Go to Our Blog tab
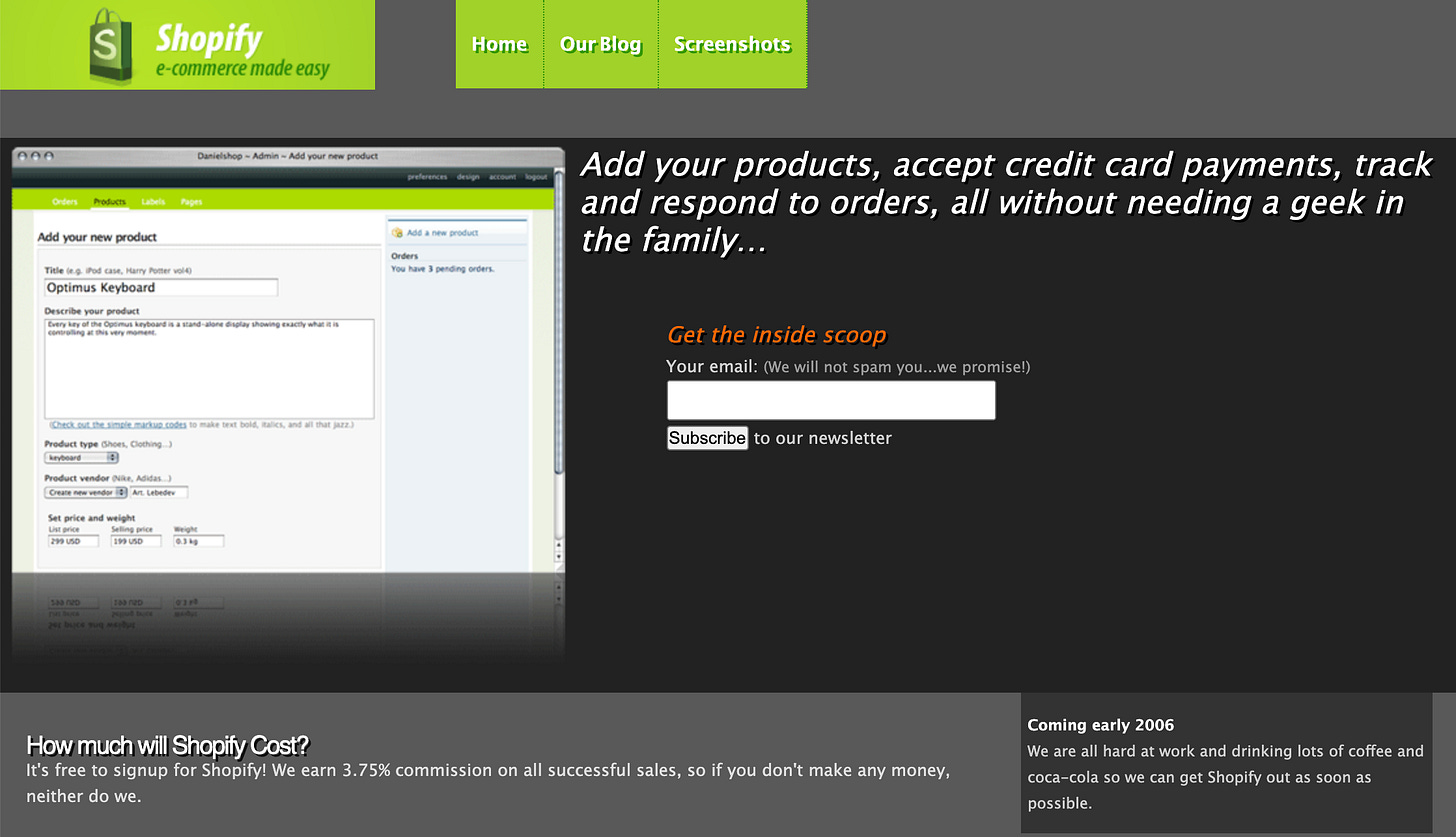Screen dimensions: 1456x837 (601, 44)
